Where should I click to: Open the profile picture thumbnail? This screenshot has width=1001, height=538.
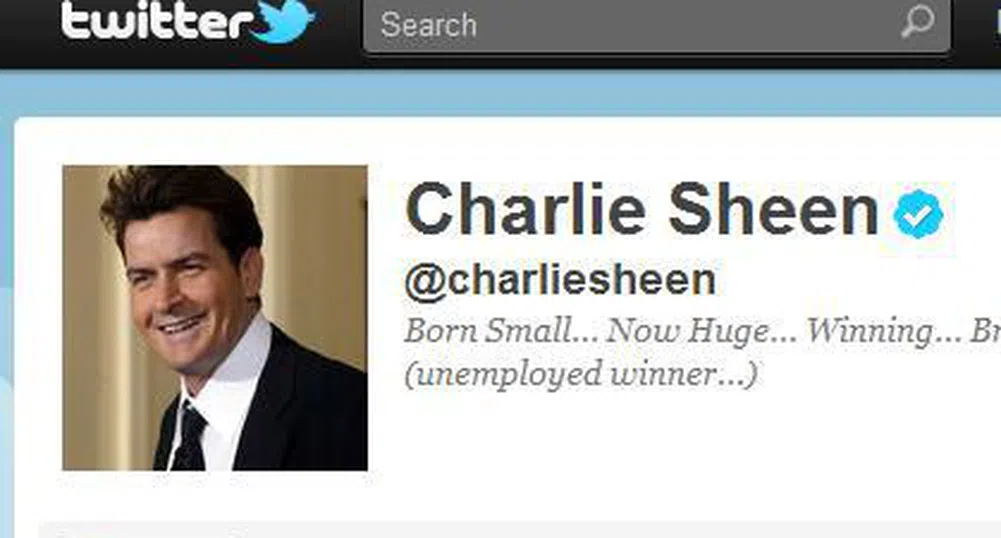[215, 318]
